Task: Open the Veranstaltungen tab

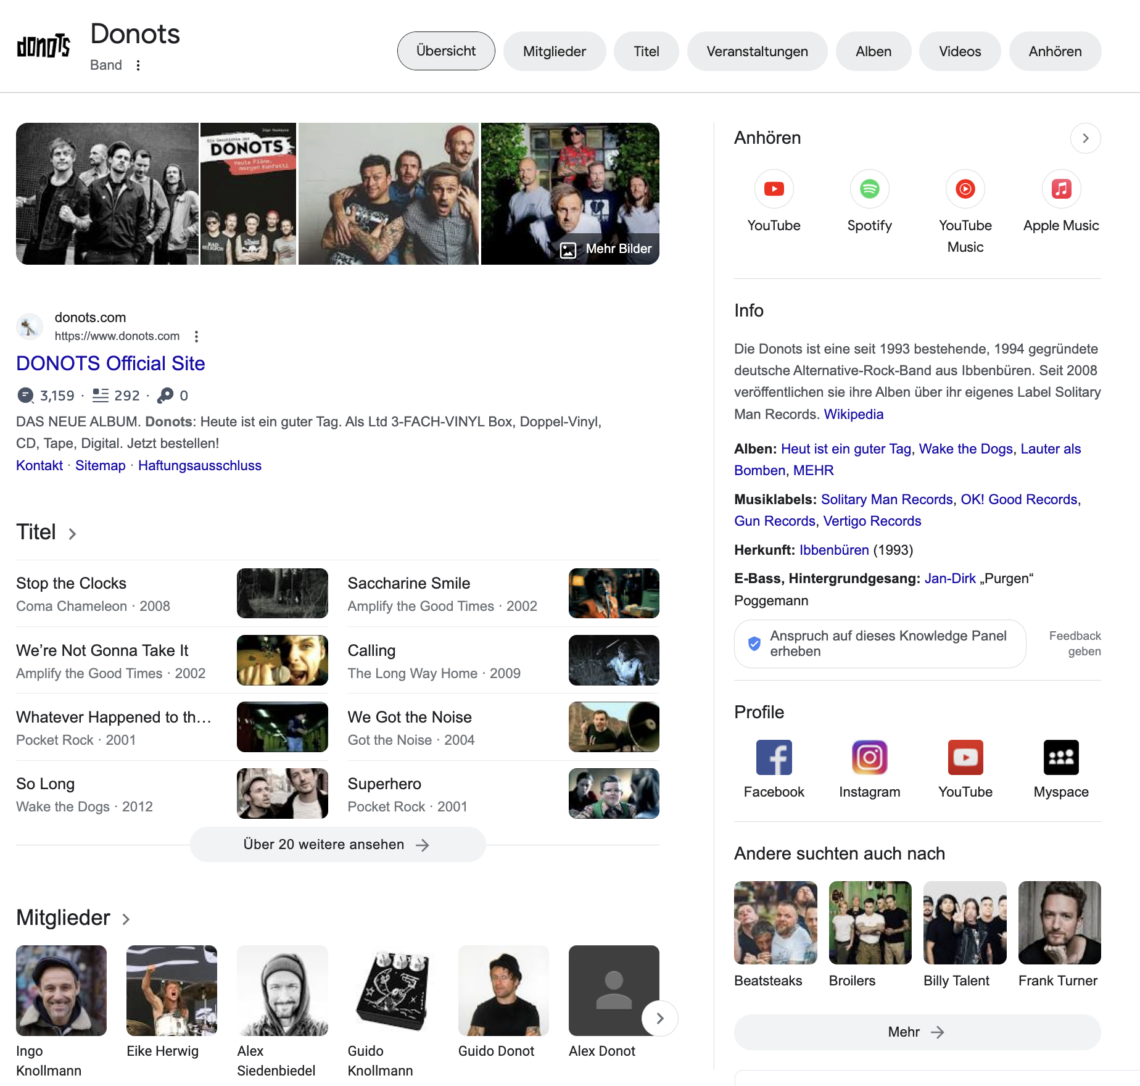Action: (x=757, y=51)
